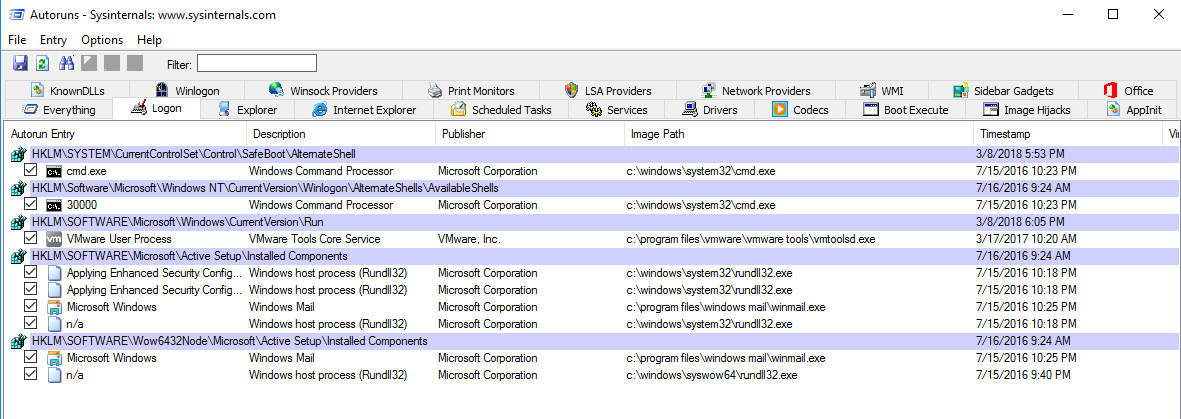
Task: Click the Refresh toolbar icon
Action: click(x=42, y=64)
